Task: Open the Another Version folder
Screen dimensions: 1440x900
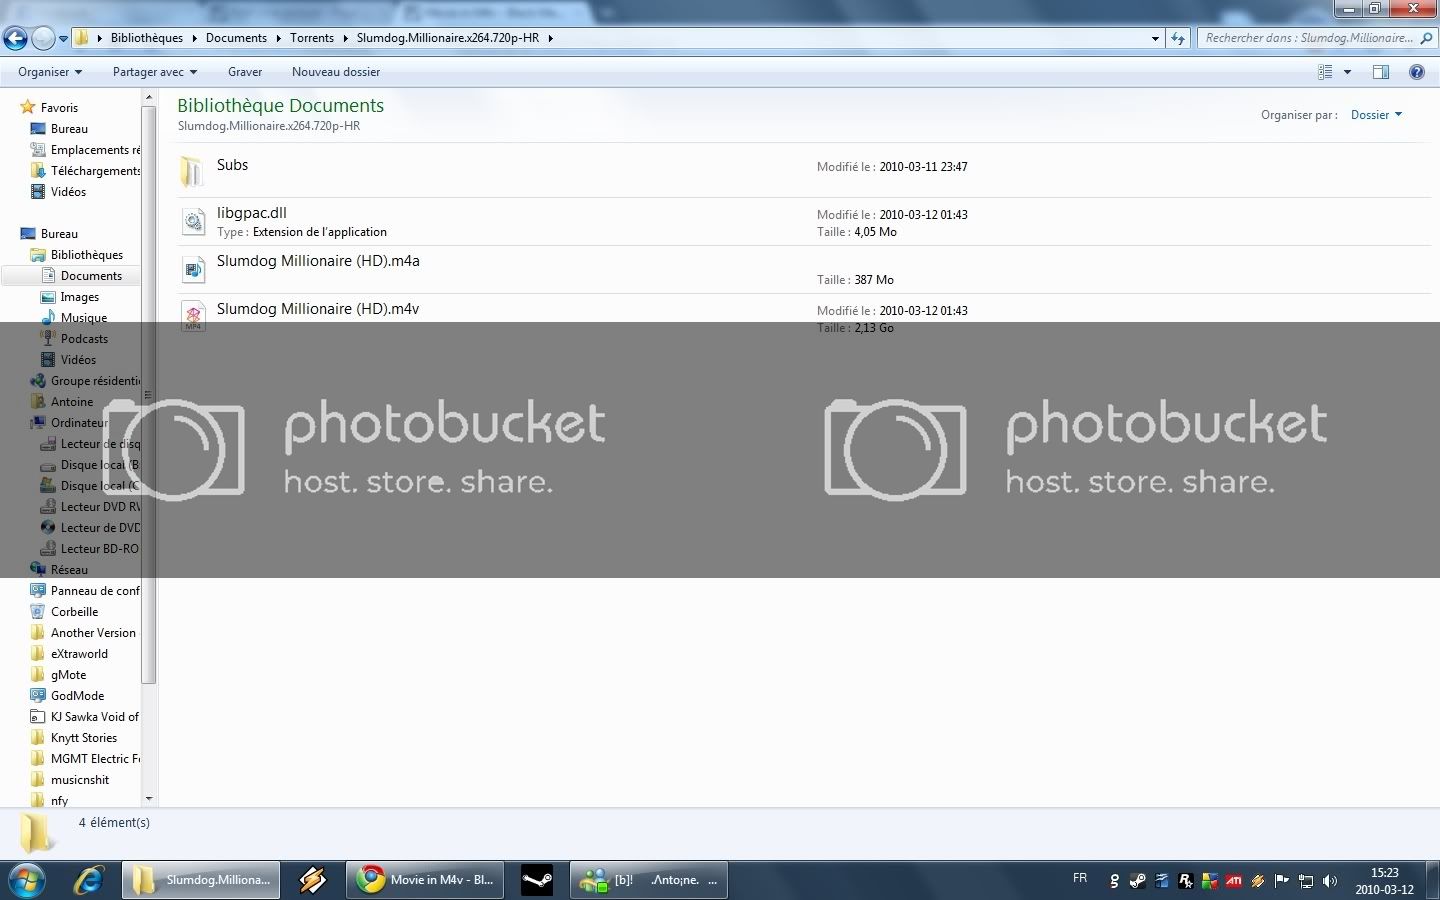Action: (x=93, y=633)
